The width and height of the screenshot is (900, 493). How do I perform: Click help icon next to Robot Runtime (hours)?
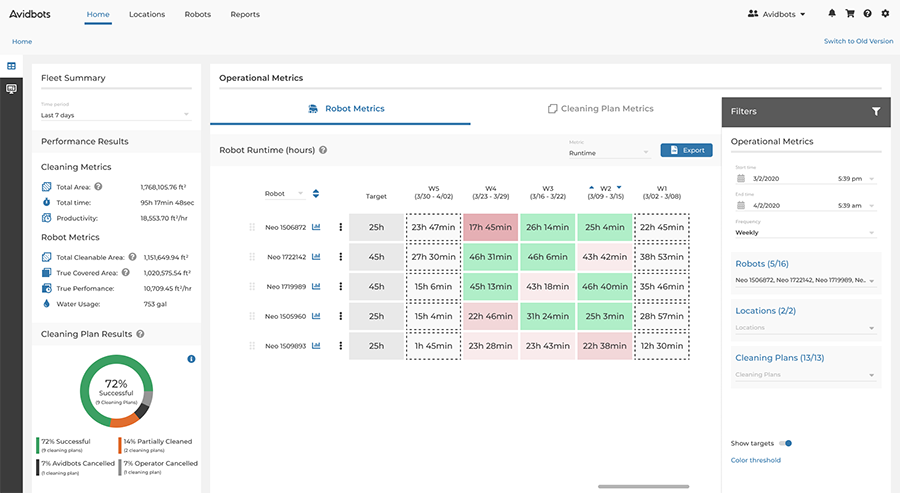pyautogui.click(x=323, y=150)
